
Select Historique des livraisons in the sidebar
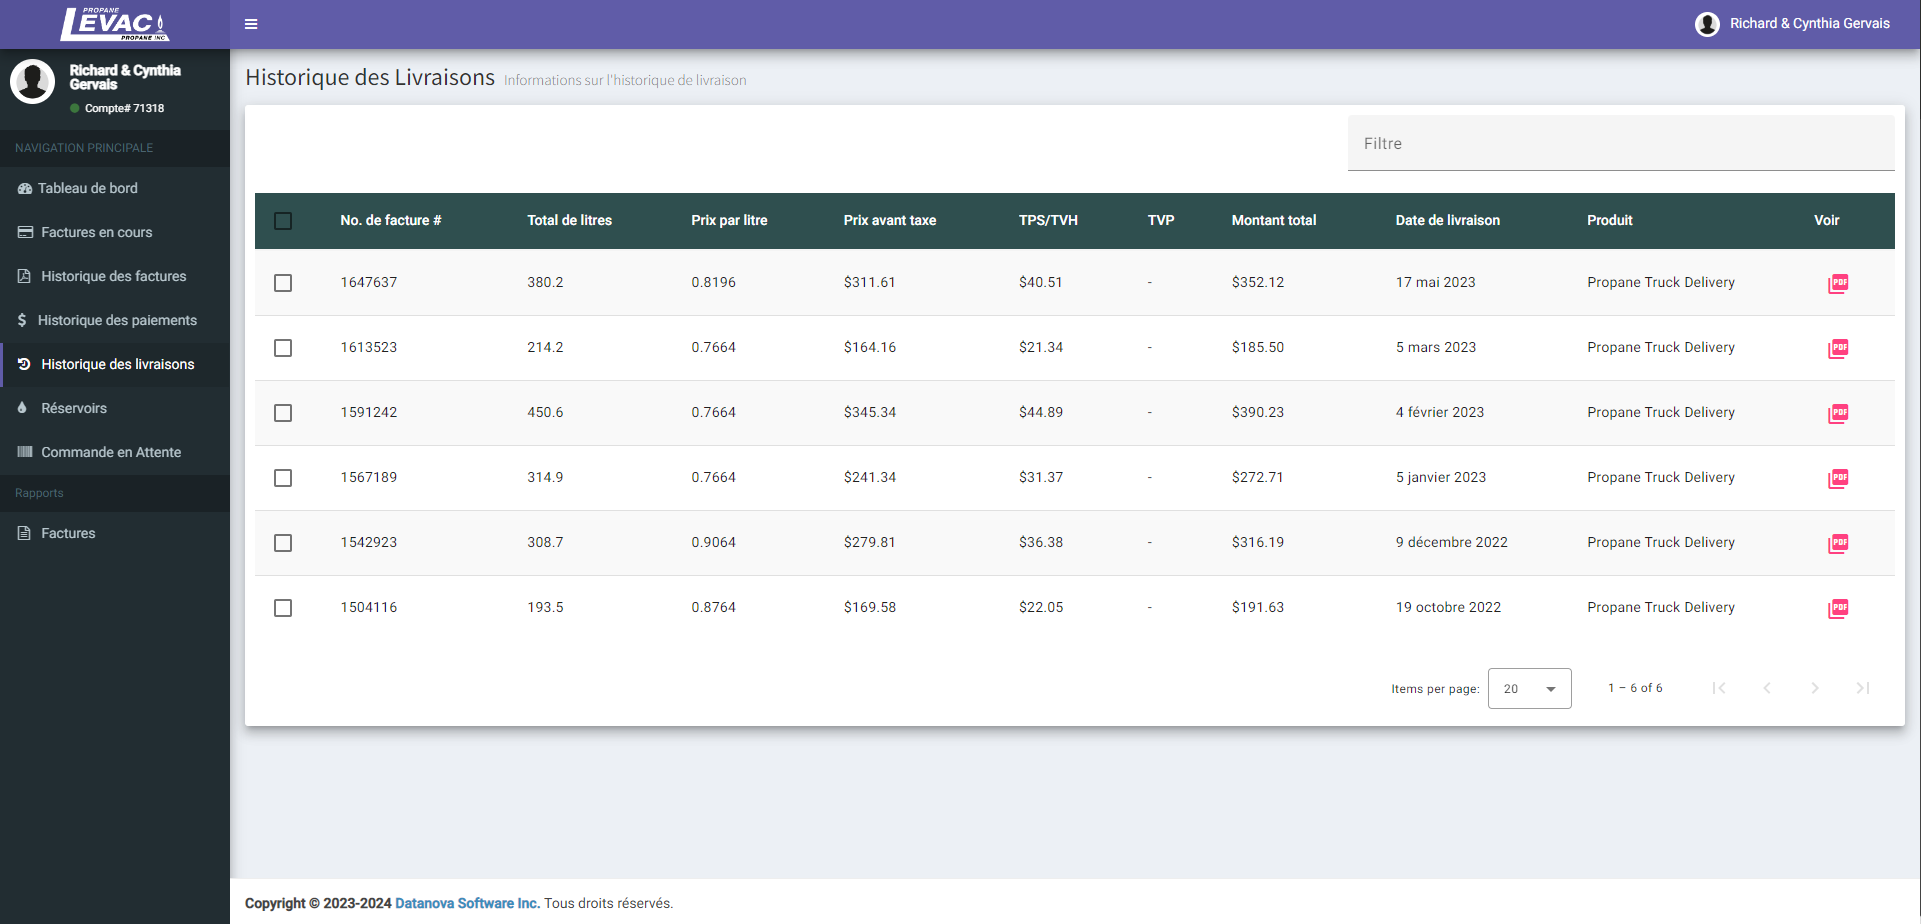click(x=115, y=364)
